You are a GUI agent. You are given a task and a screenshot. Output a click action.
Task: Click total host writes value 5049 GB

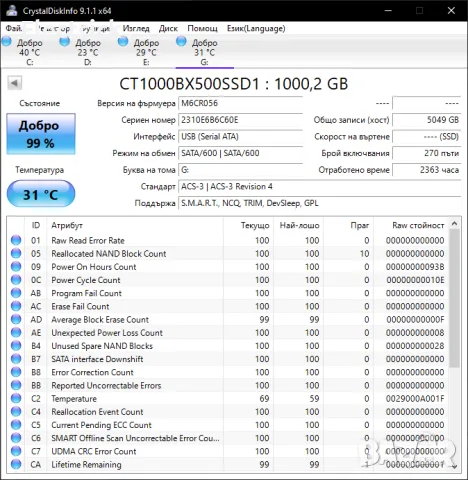click(x=427, y=120)
